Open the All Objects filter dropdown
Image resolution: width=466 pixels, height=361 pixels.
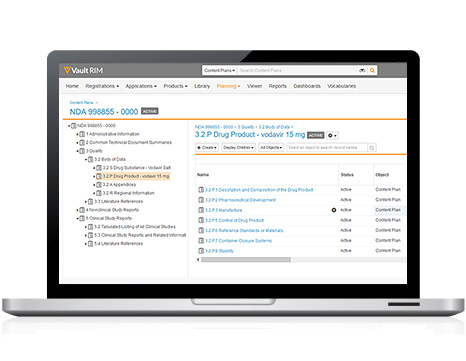(271, 148)
